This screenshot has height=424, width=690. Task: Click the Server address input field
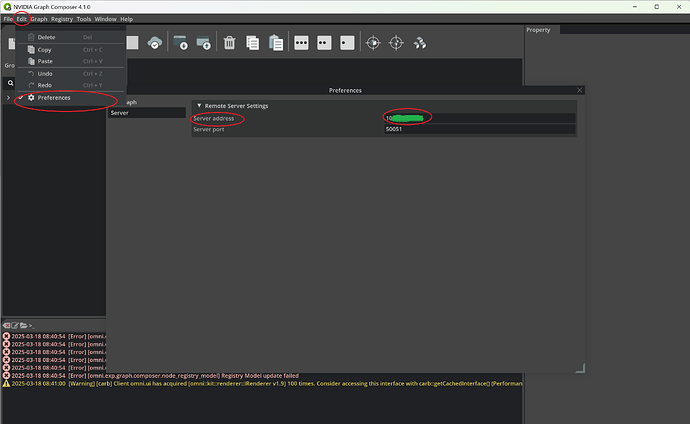[480, 118]
